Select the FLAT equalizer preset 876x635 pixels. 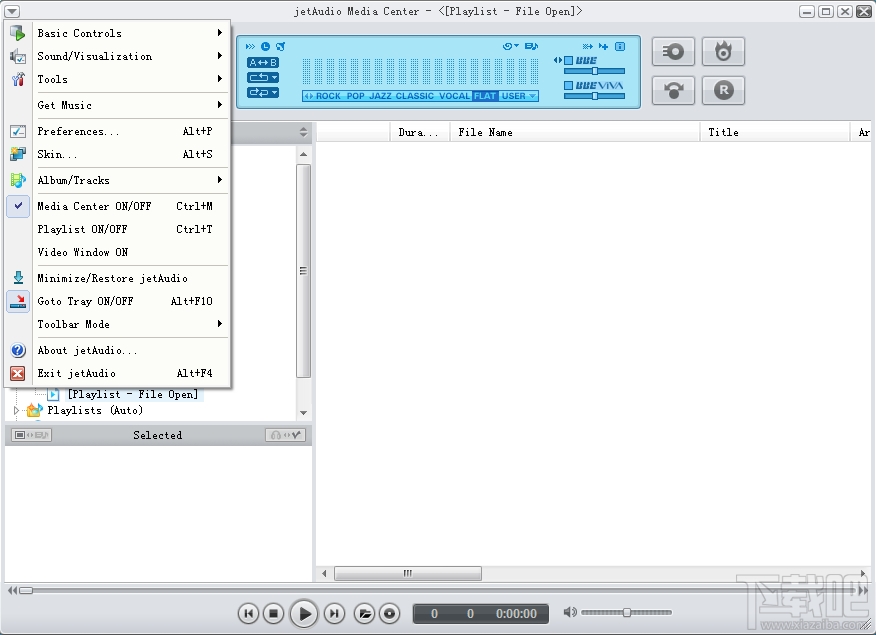click(484, 96)
